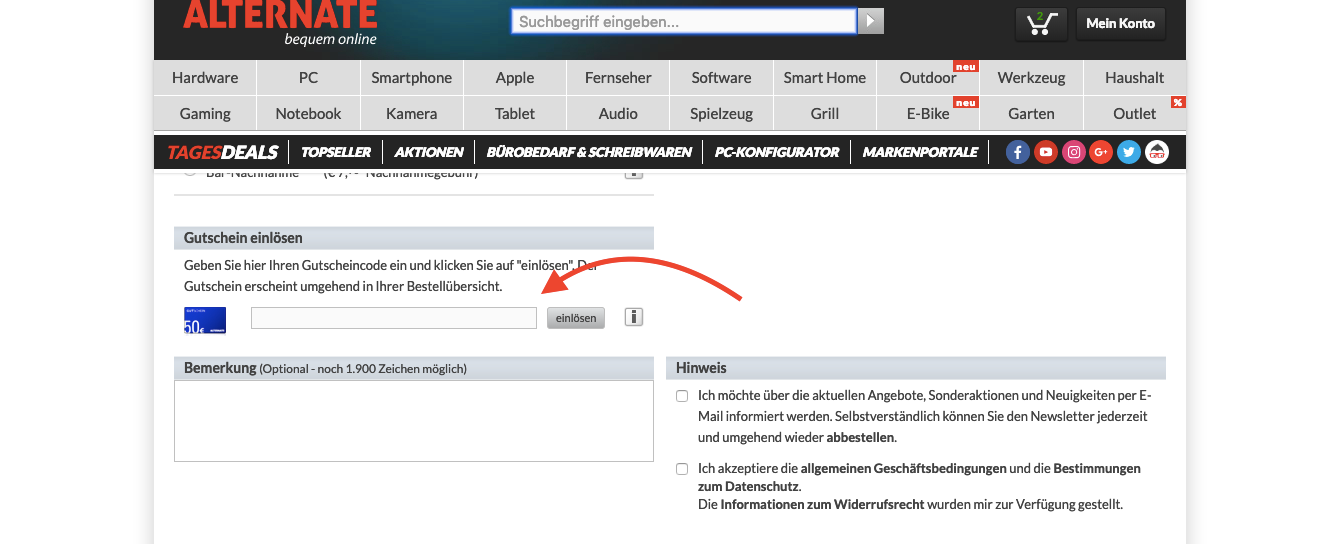Open the Grill category

click(x=825, y=113)
